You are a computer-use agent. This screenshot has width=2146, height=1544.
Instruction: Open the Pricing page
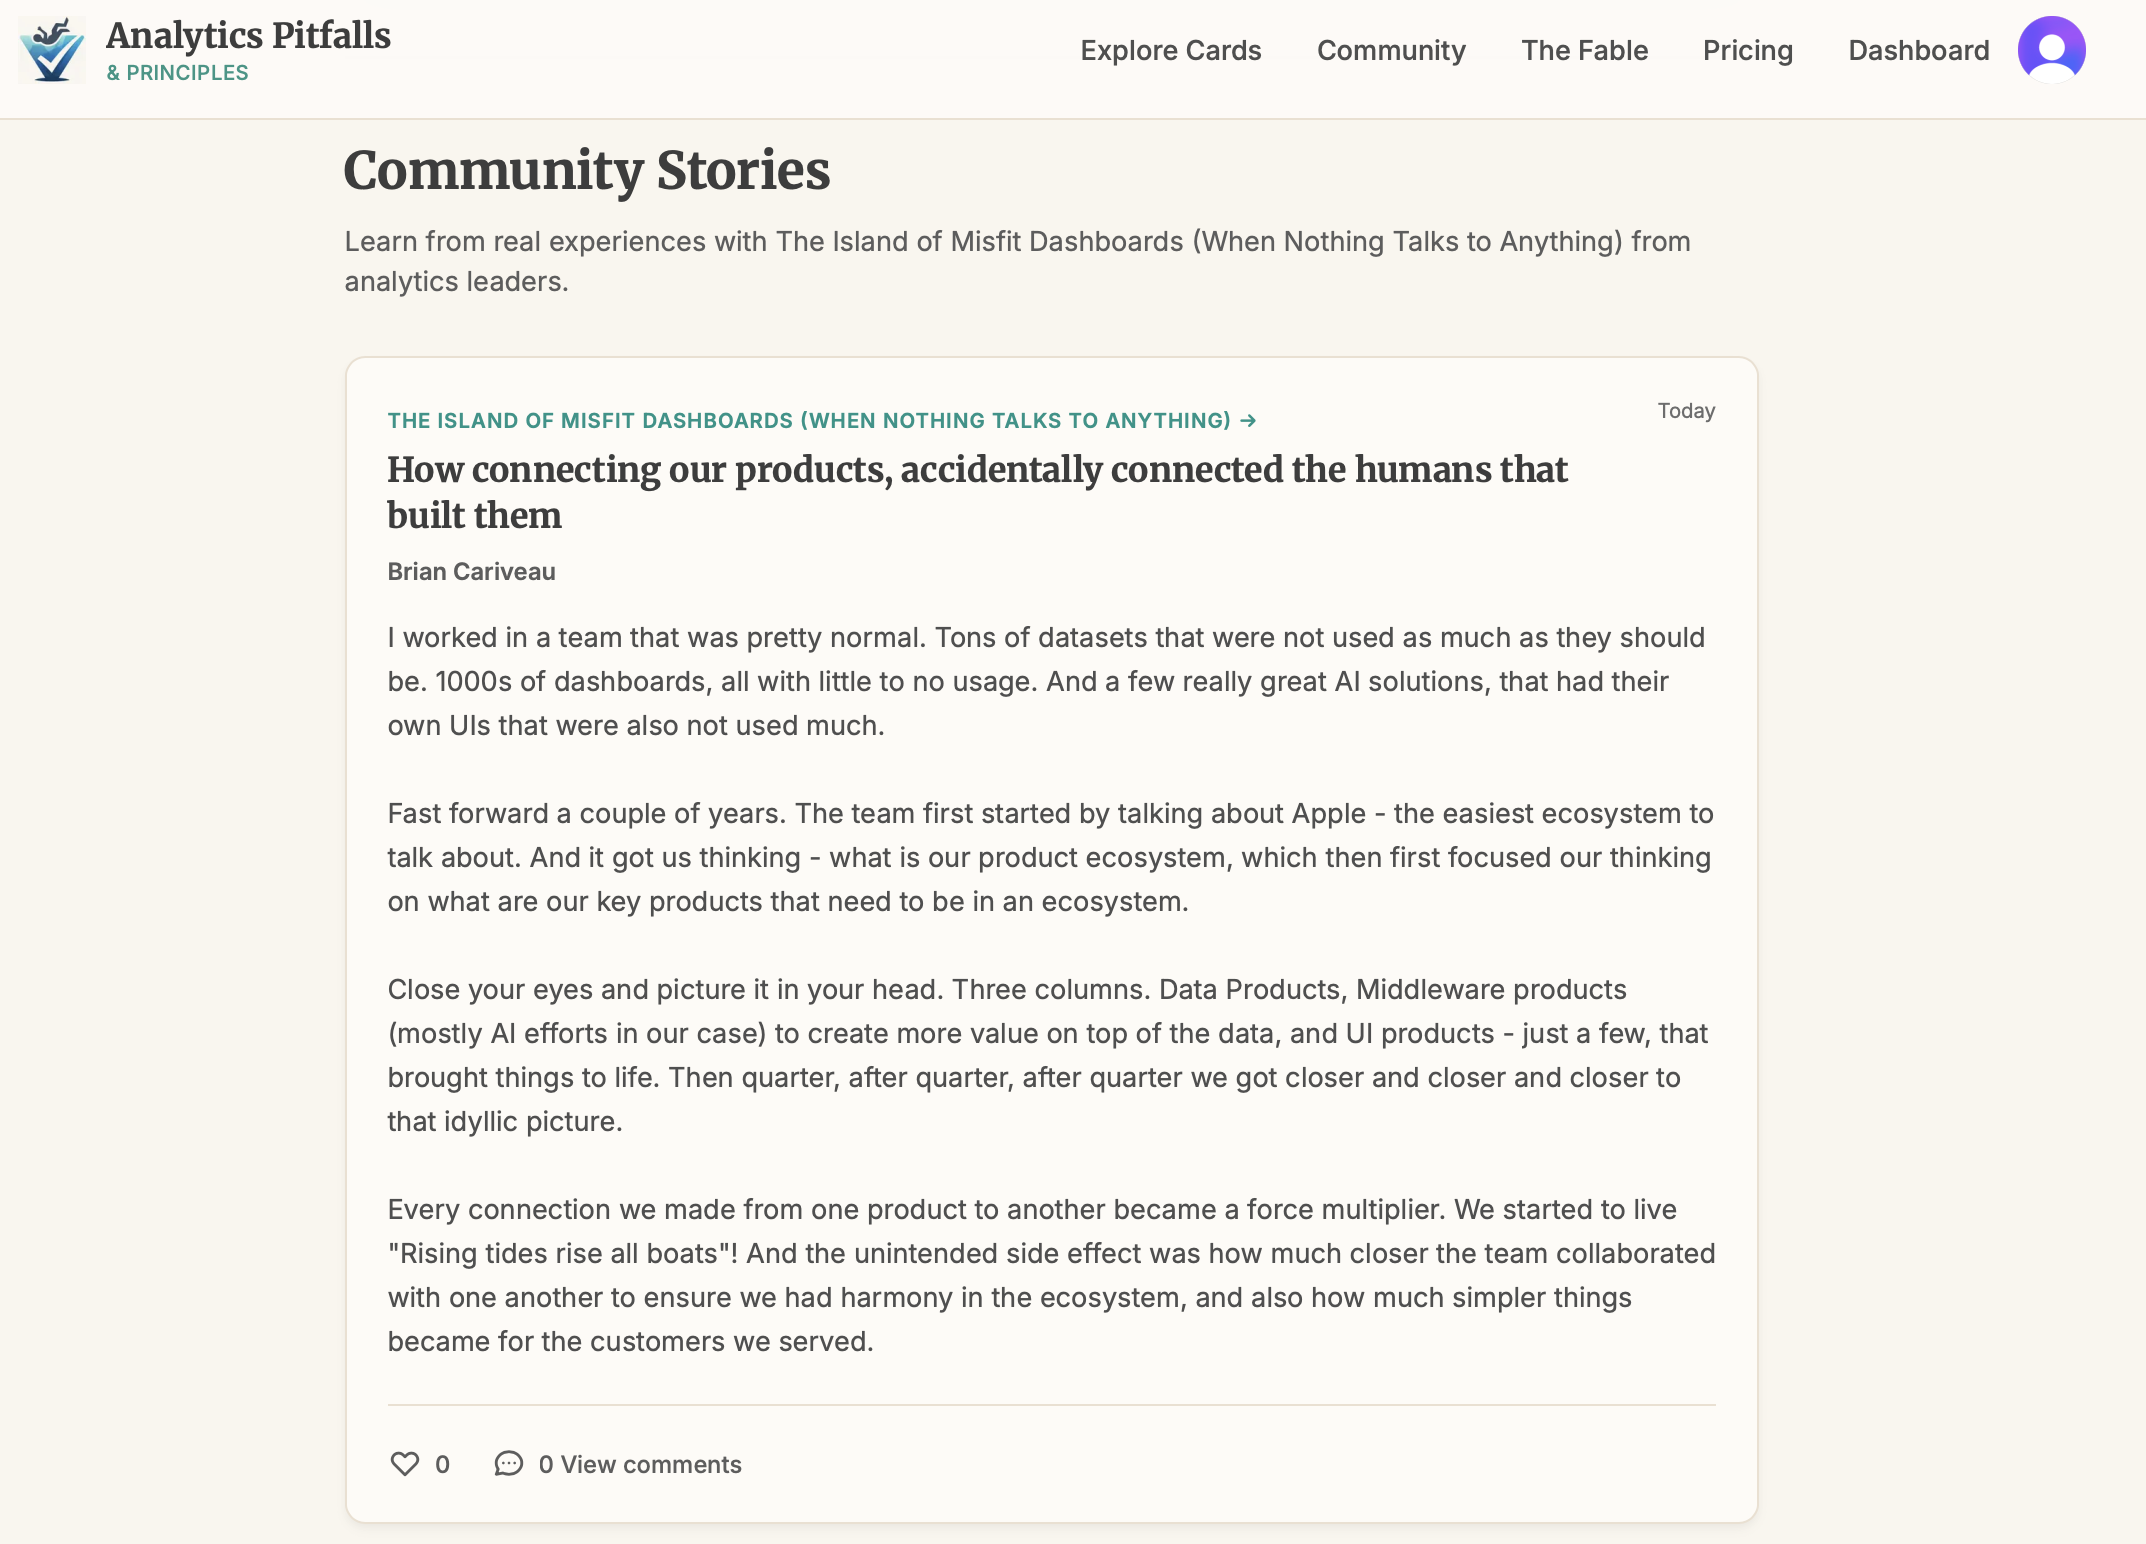pos(1747,50)
